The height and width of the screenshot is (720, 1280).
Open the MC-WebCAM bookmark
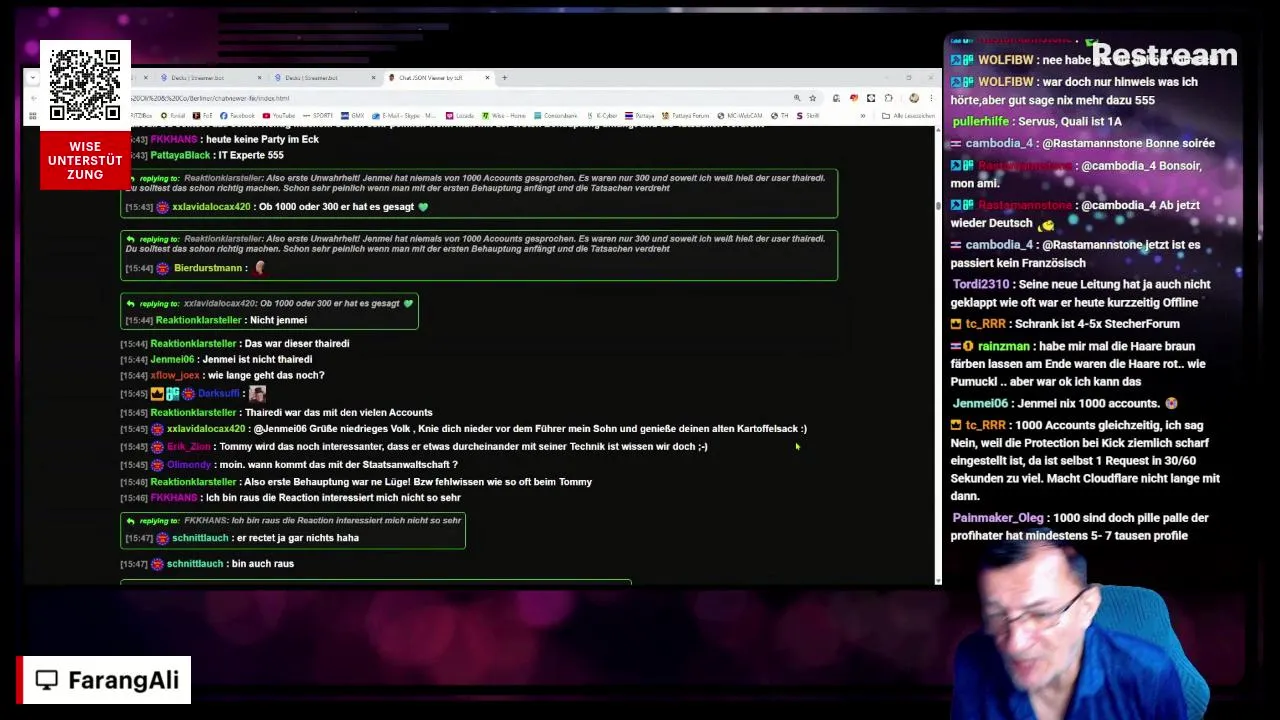tap(740, 116)
